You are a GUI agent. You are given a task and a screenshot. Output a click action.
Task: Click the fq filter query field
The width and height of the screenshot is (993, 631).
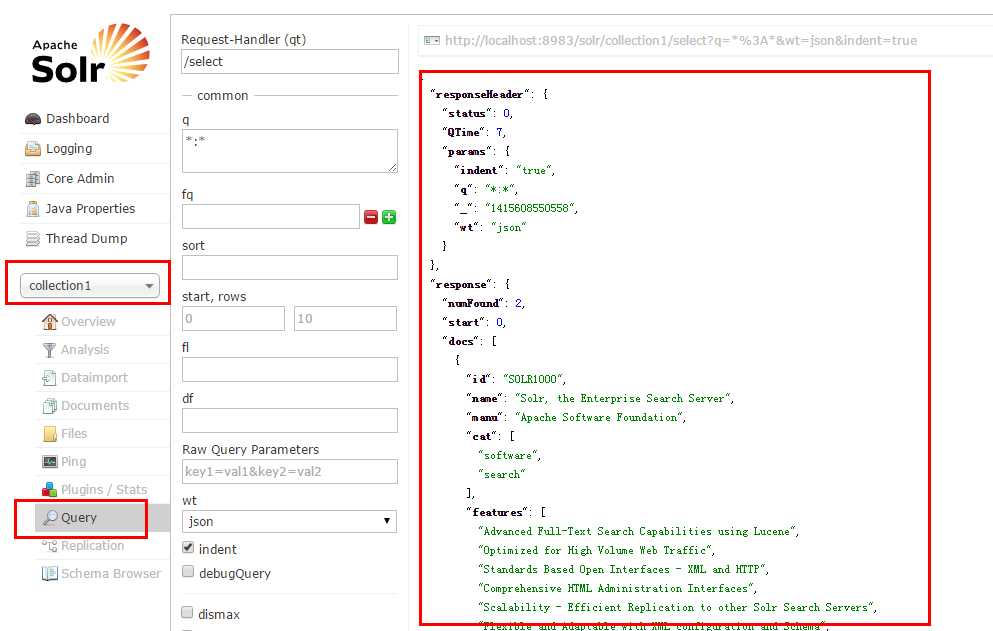[270, 217]
